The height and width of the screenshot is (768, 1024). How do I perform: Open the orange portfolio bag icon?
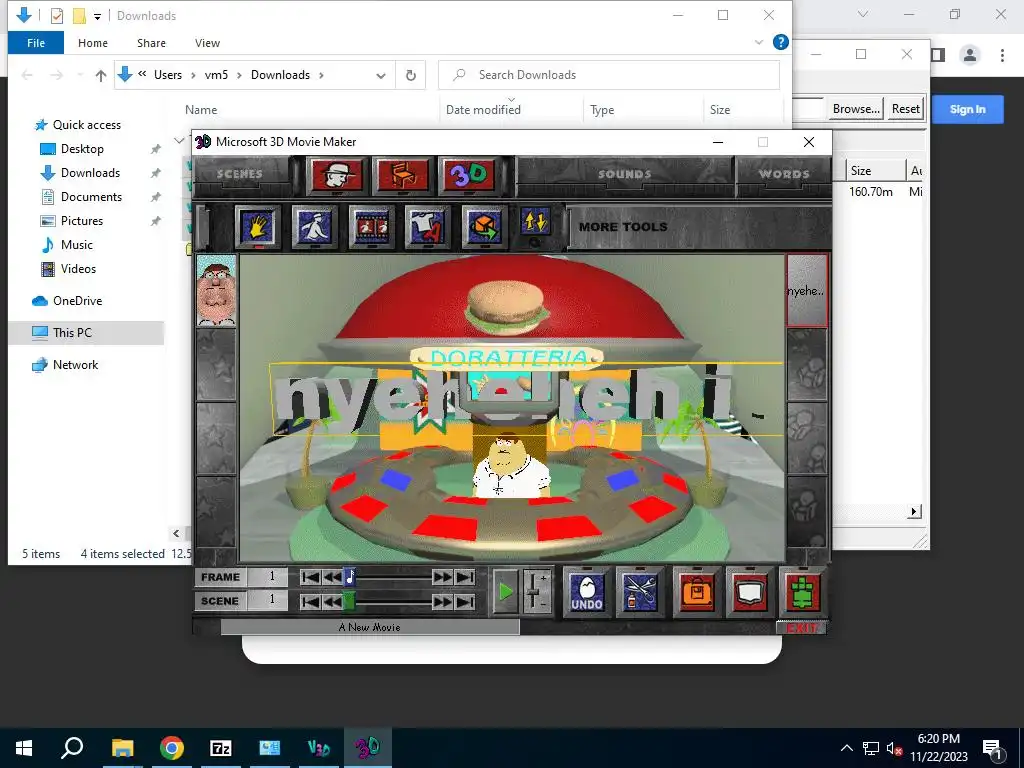pyautogui.click(x=697, y=592)
